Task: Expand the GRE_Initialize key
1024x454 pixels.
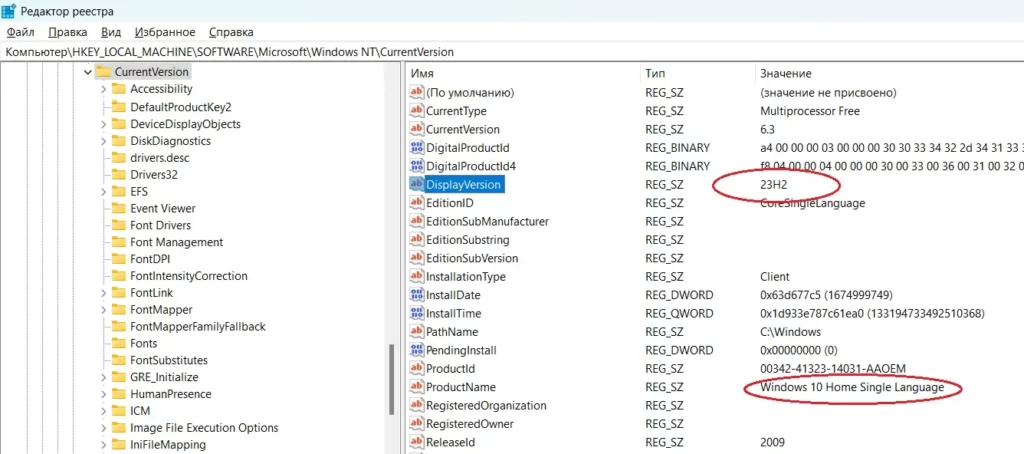Action: [x=104, y=378]
